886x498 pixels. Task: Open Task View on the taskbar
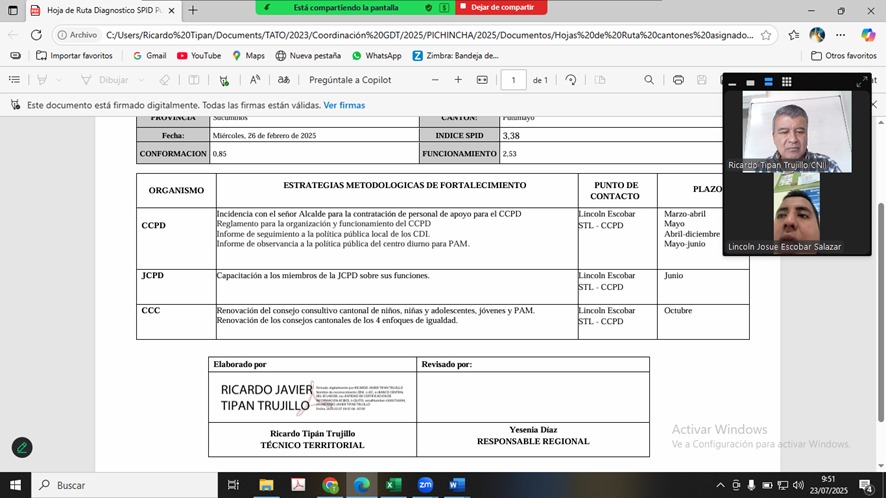point(233,485)
